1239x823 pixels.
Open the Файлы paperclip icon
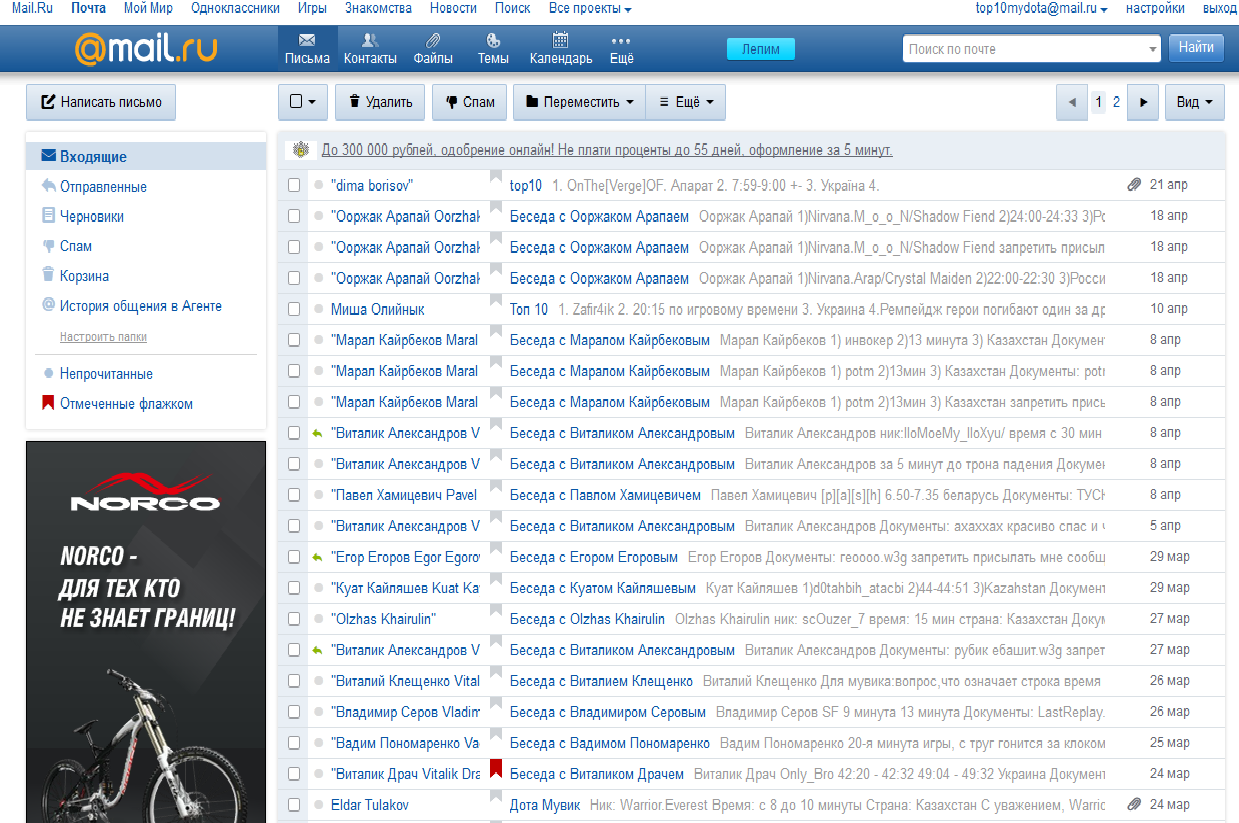433,40
